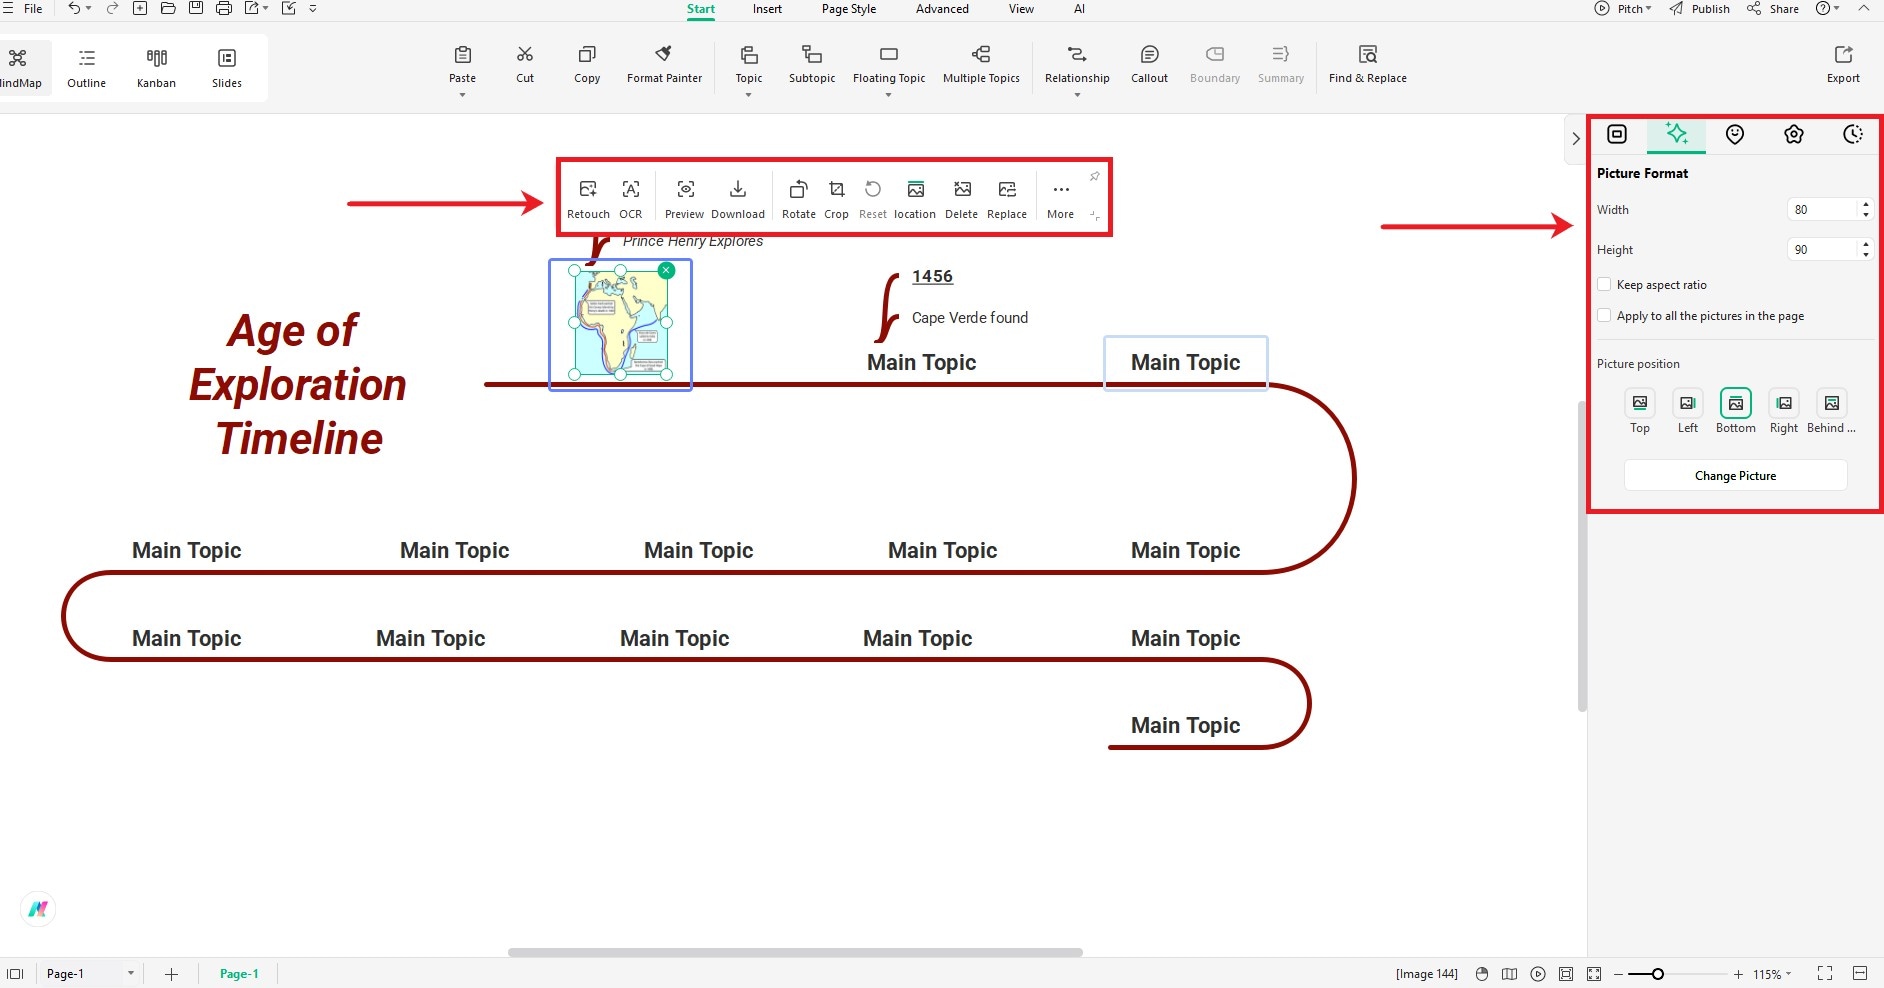Switch to Kanban view

tap(156, 68)
